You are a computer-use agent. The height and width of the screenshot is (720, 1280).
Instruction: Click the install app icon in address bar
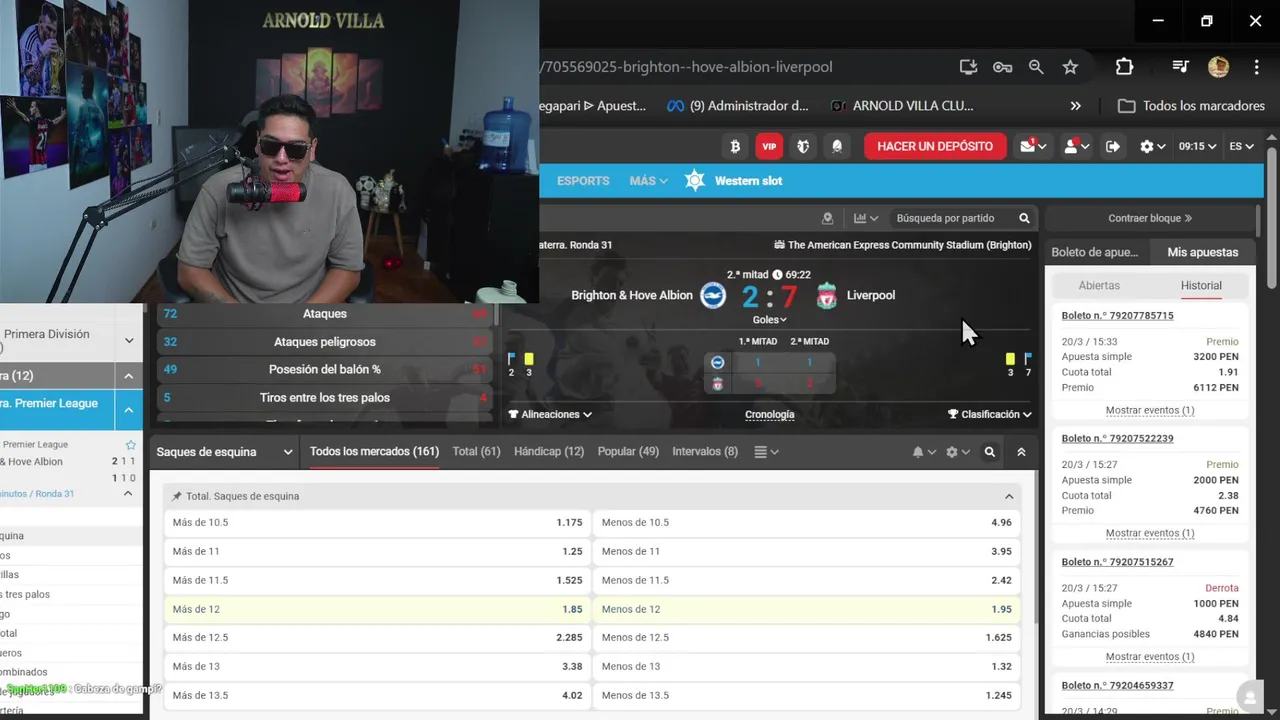968,67
